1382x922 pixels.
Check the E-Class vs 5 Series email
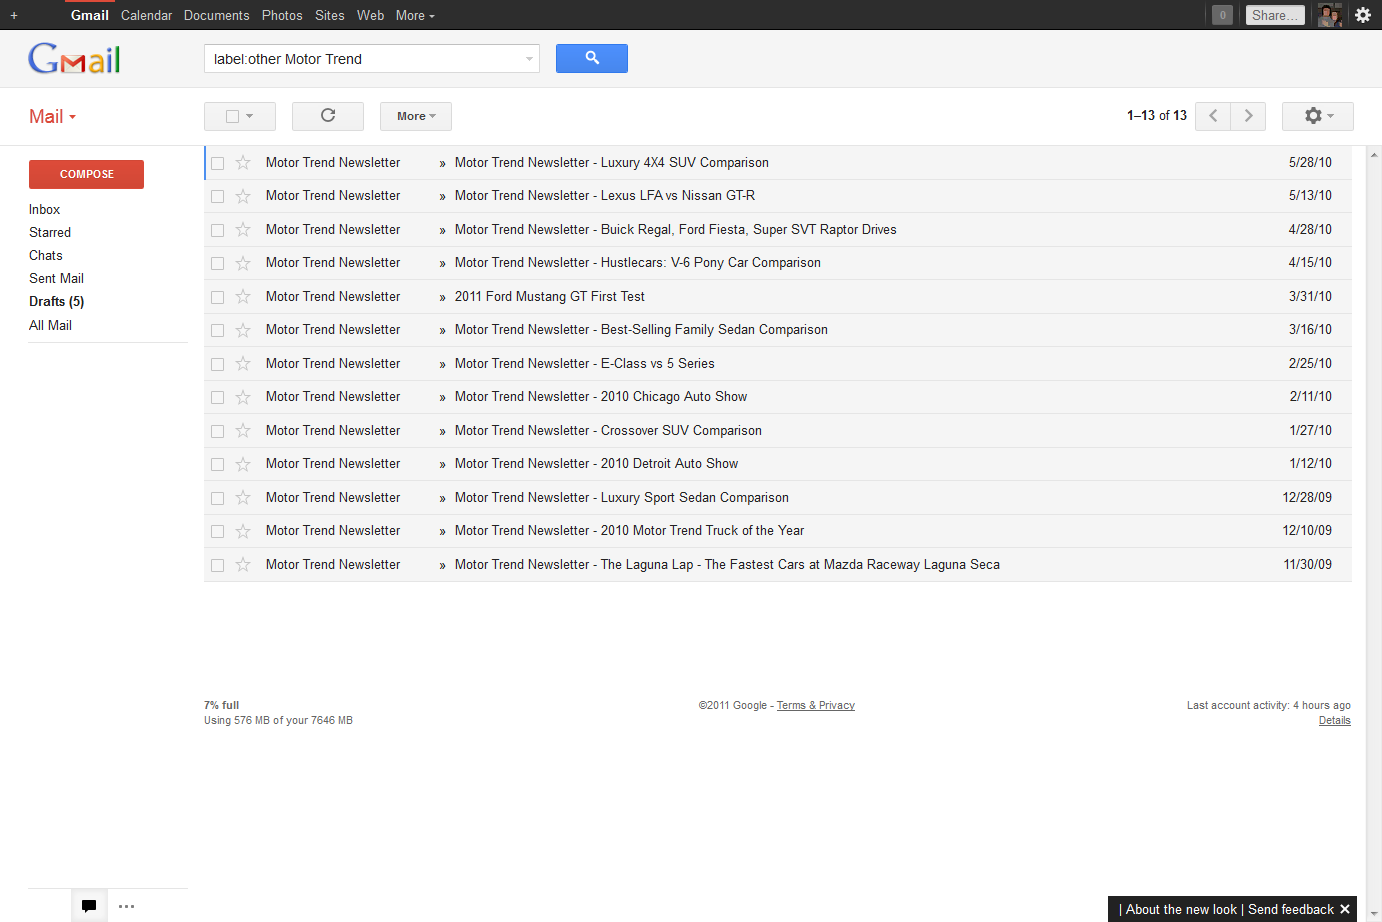click(217, 364)
